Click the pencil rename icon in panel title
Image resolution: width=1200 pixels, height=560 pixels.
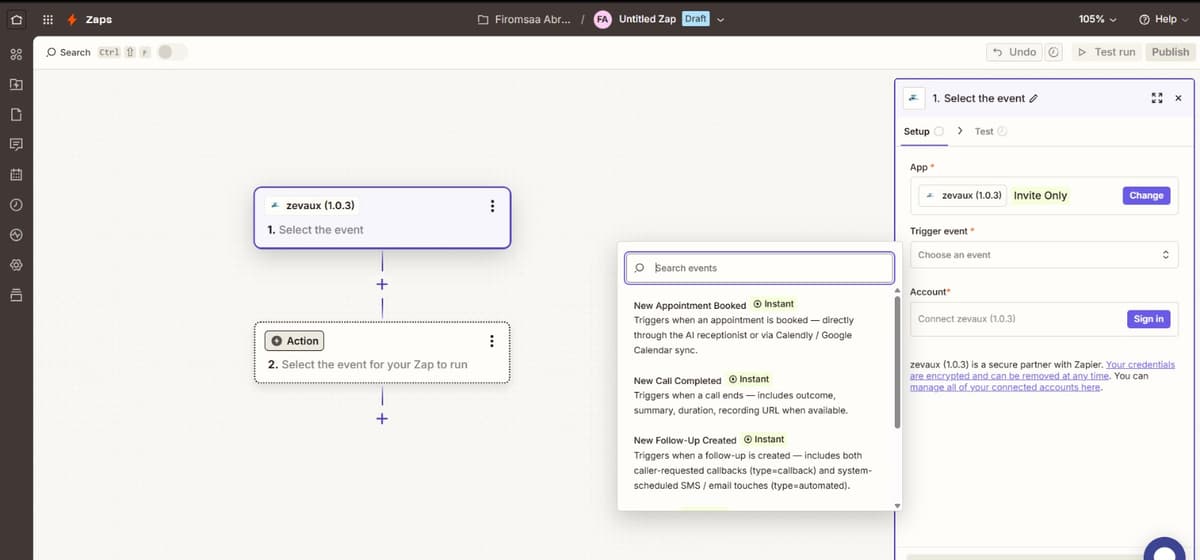tap(1033, 98)
